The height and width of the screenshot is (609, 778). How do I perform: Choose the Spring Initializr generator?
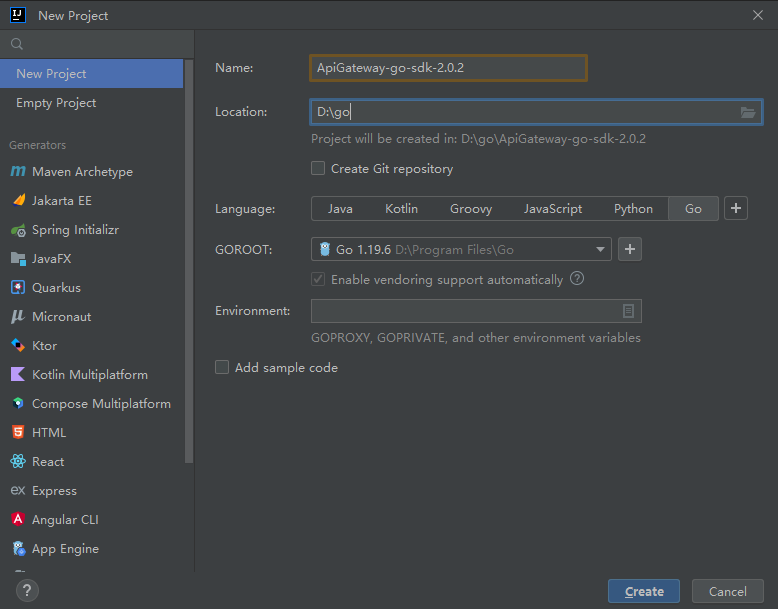[75, 230]
